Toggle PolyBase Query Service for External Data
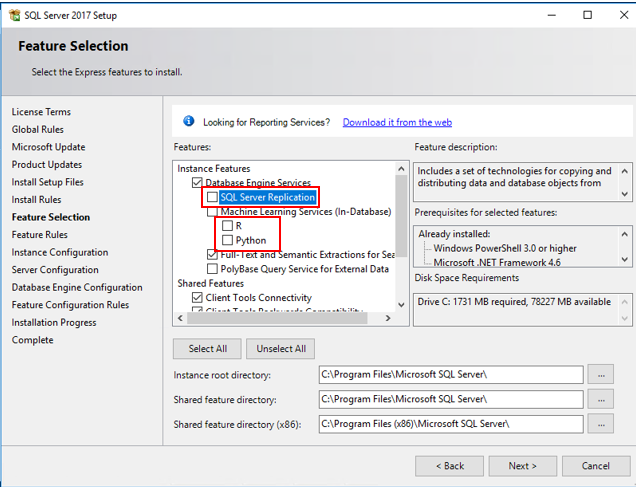Screen dimensions: 636x487 pyautogui.click(x=212, y=269)
